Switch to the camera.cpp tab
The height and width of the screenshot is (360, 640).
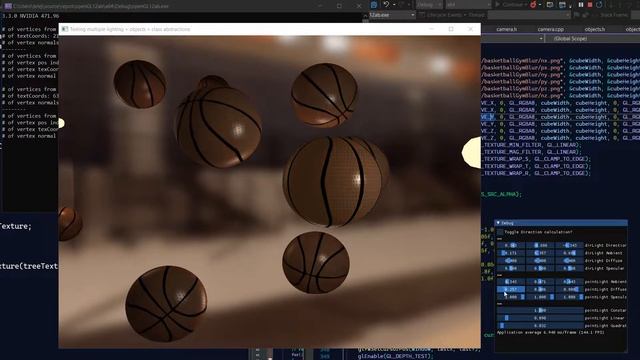550,29
